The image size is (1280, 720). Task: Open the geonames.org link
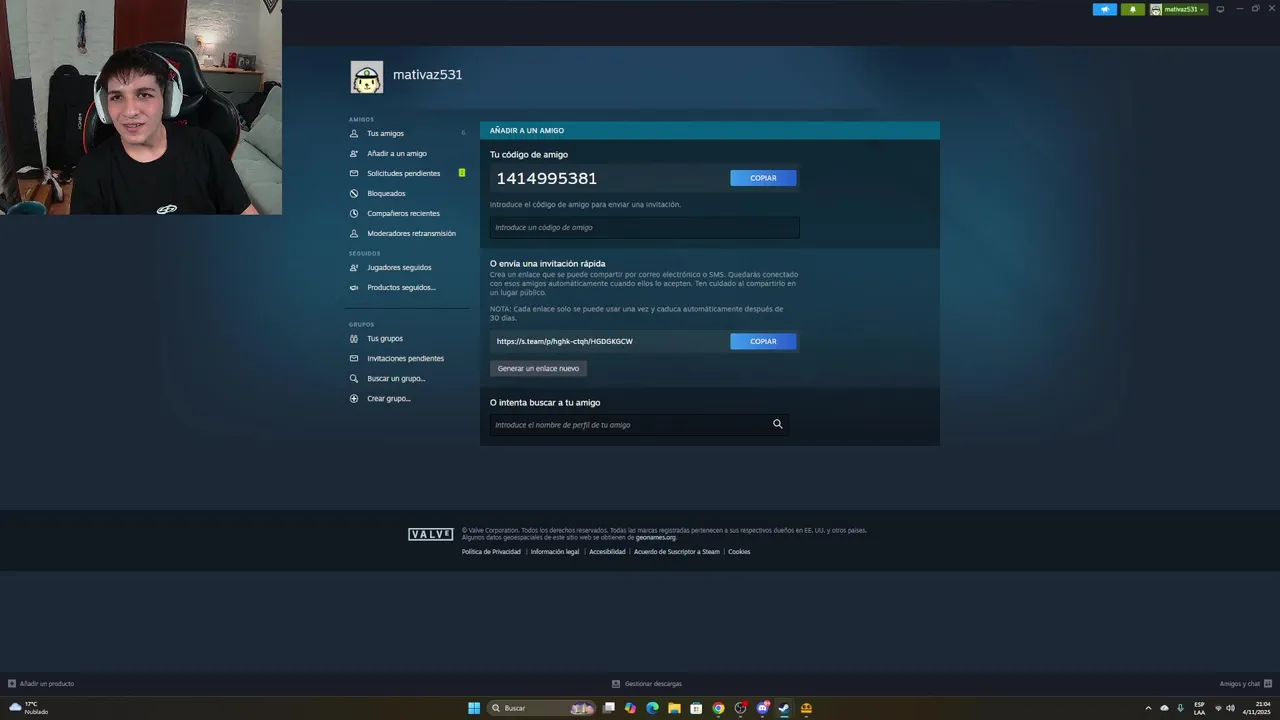pos(656,537)
